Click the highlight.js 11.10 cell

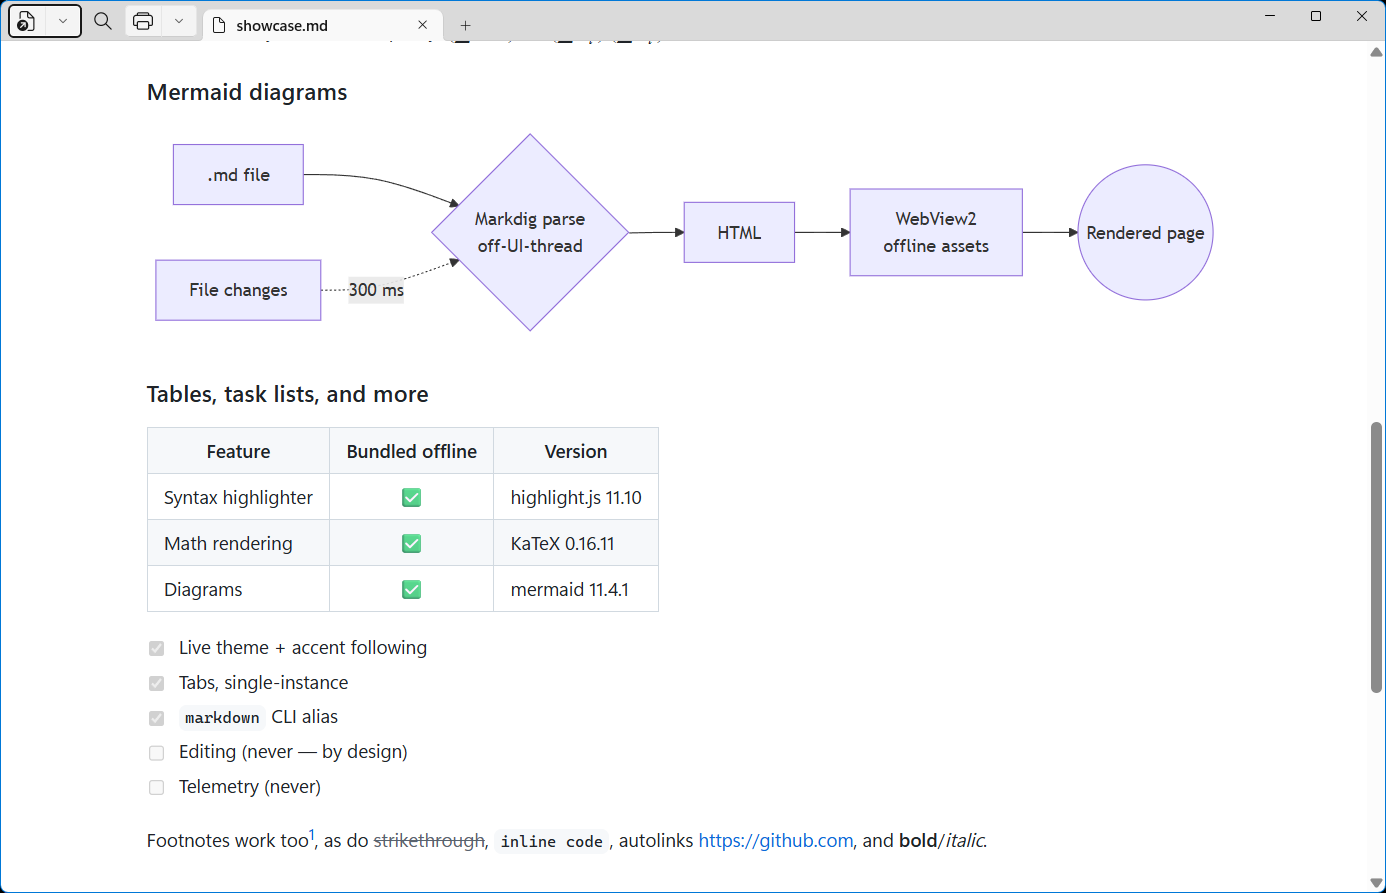coord(576,497)
